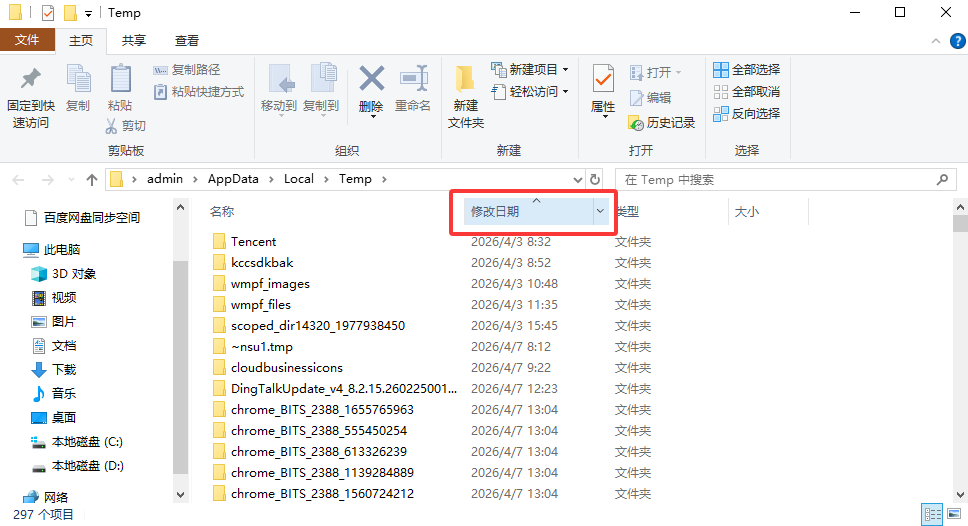This screenshot has width=968, height=526.
Task: Switch to Details view icon in status bar
Action: [932, 514]
